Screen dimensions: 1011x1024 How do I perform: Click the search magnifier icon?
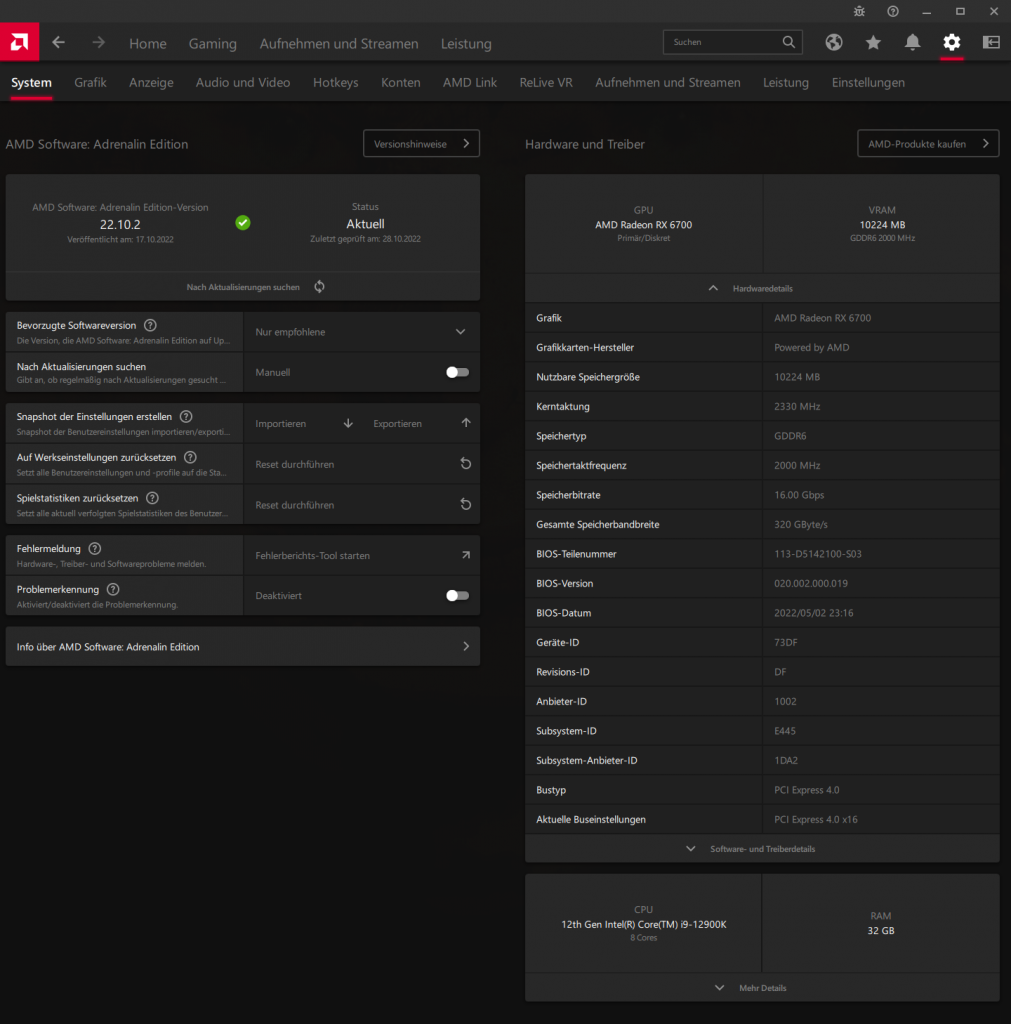point(789,42)
